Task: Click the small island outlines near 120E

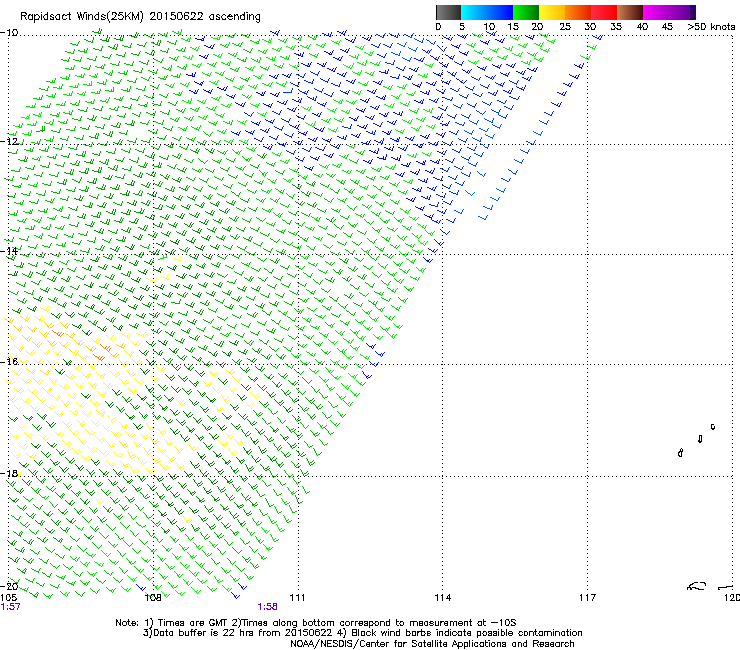Action: point(697,440)
